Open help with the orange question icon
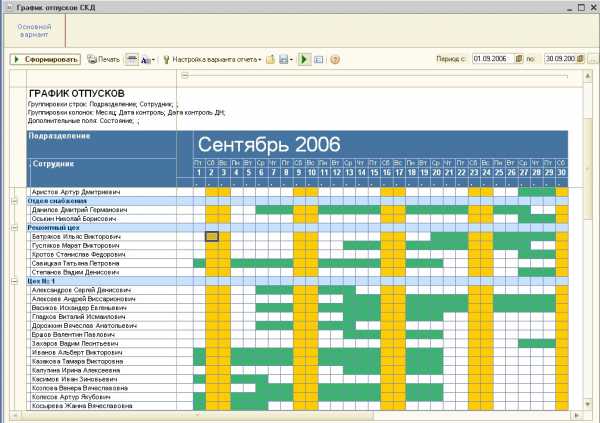This screenshot has width=600, height=423. point(335,60)
